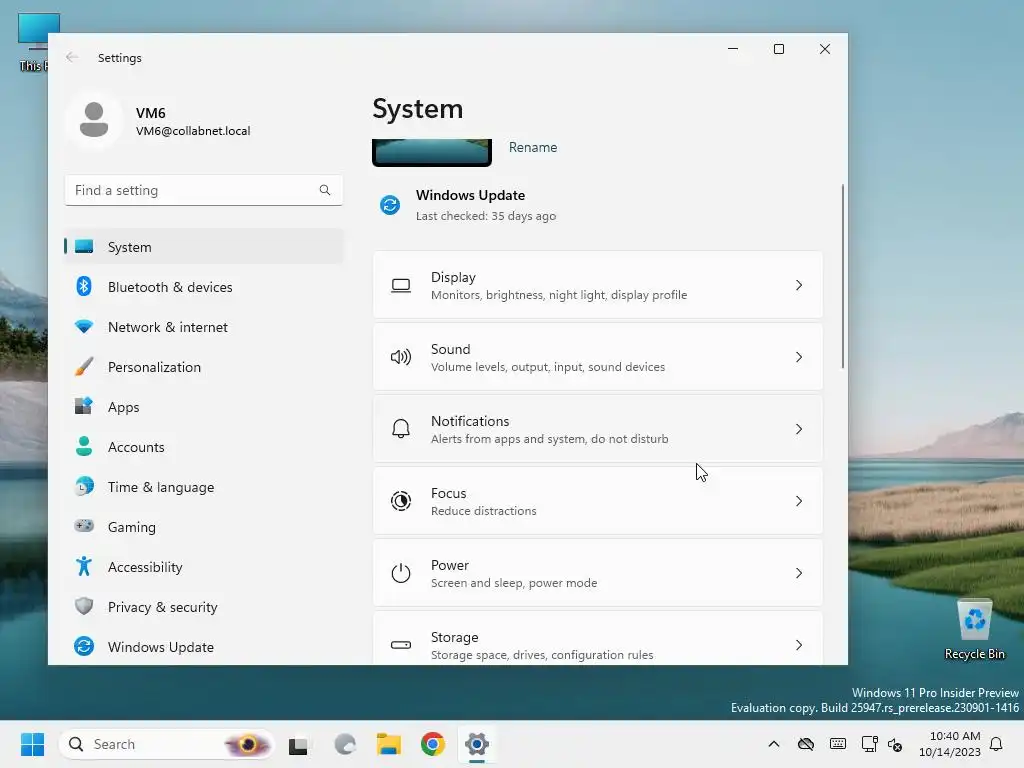Show hidden tray icons chevron

[774, 744]
